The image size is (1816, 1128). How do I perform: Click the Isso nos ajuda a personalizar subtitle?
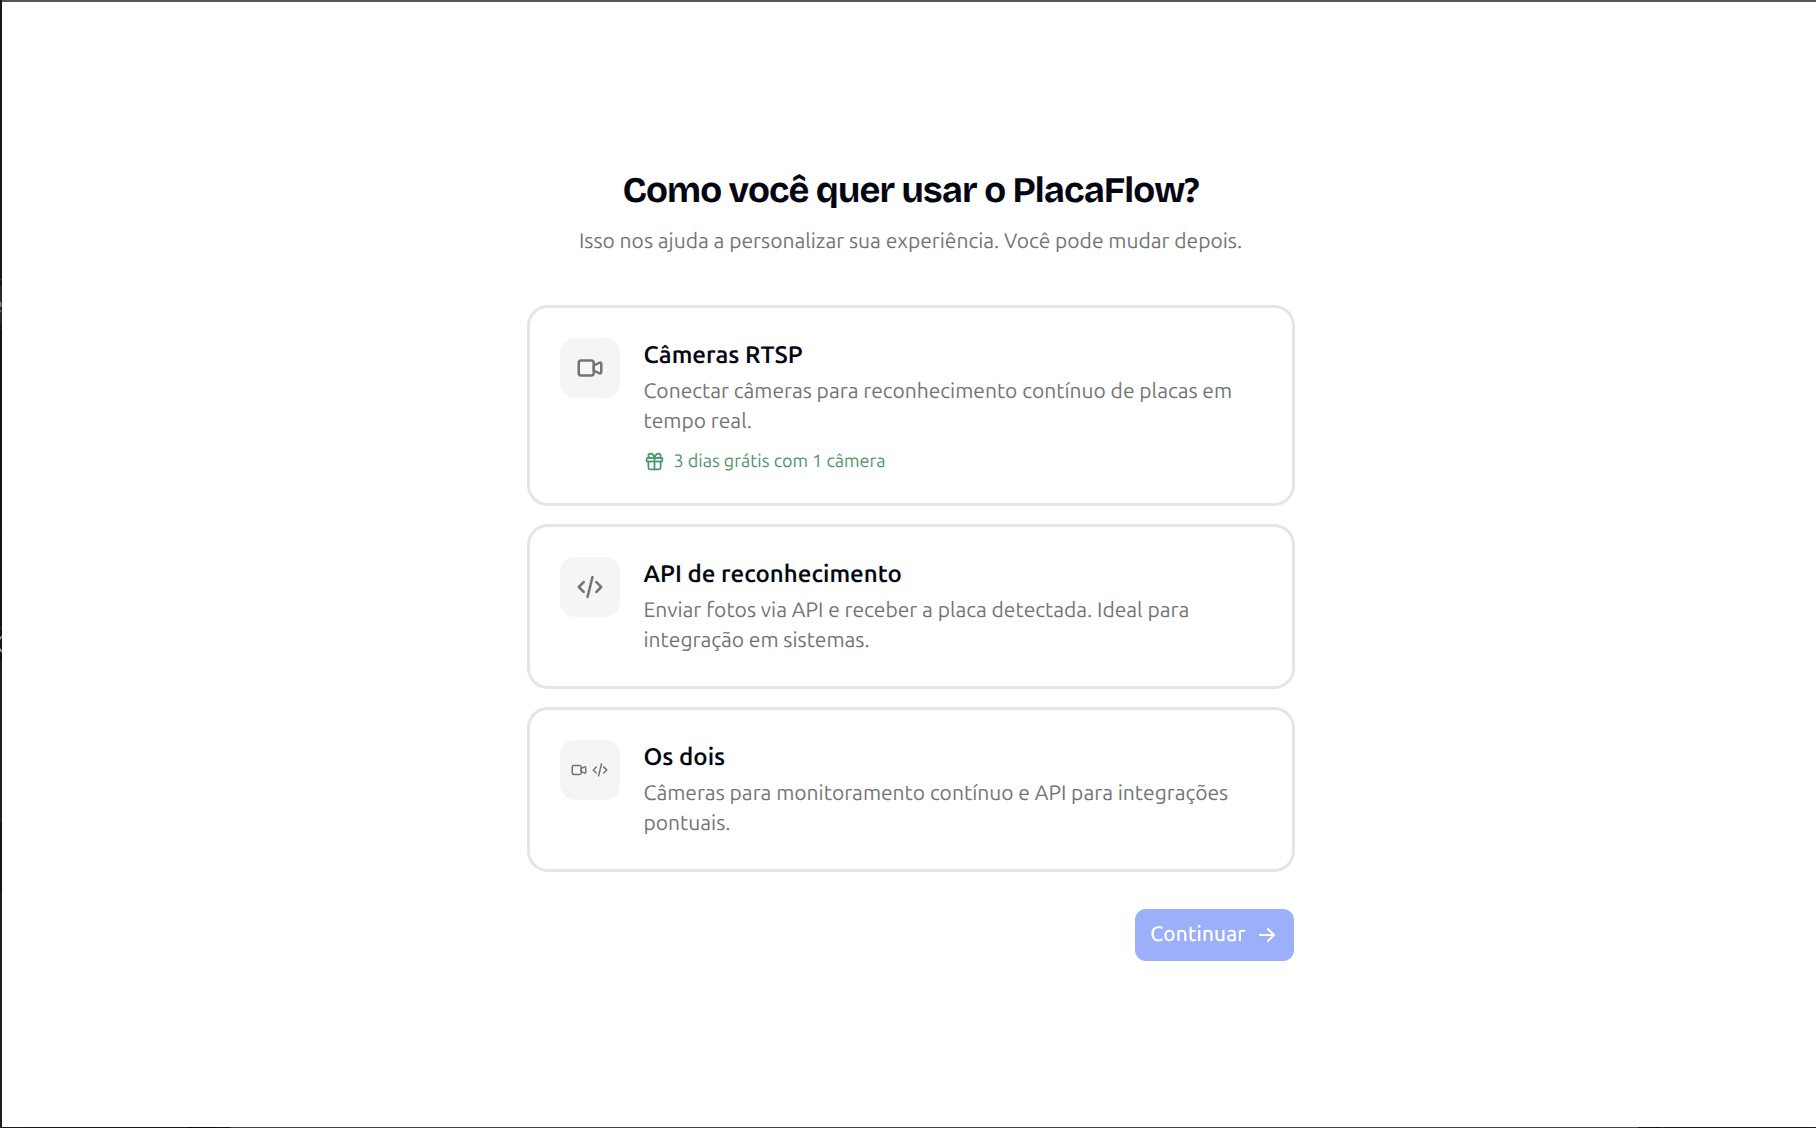pyautogui.click(x=910, y=241)
